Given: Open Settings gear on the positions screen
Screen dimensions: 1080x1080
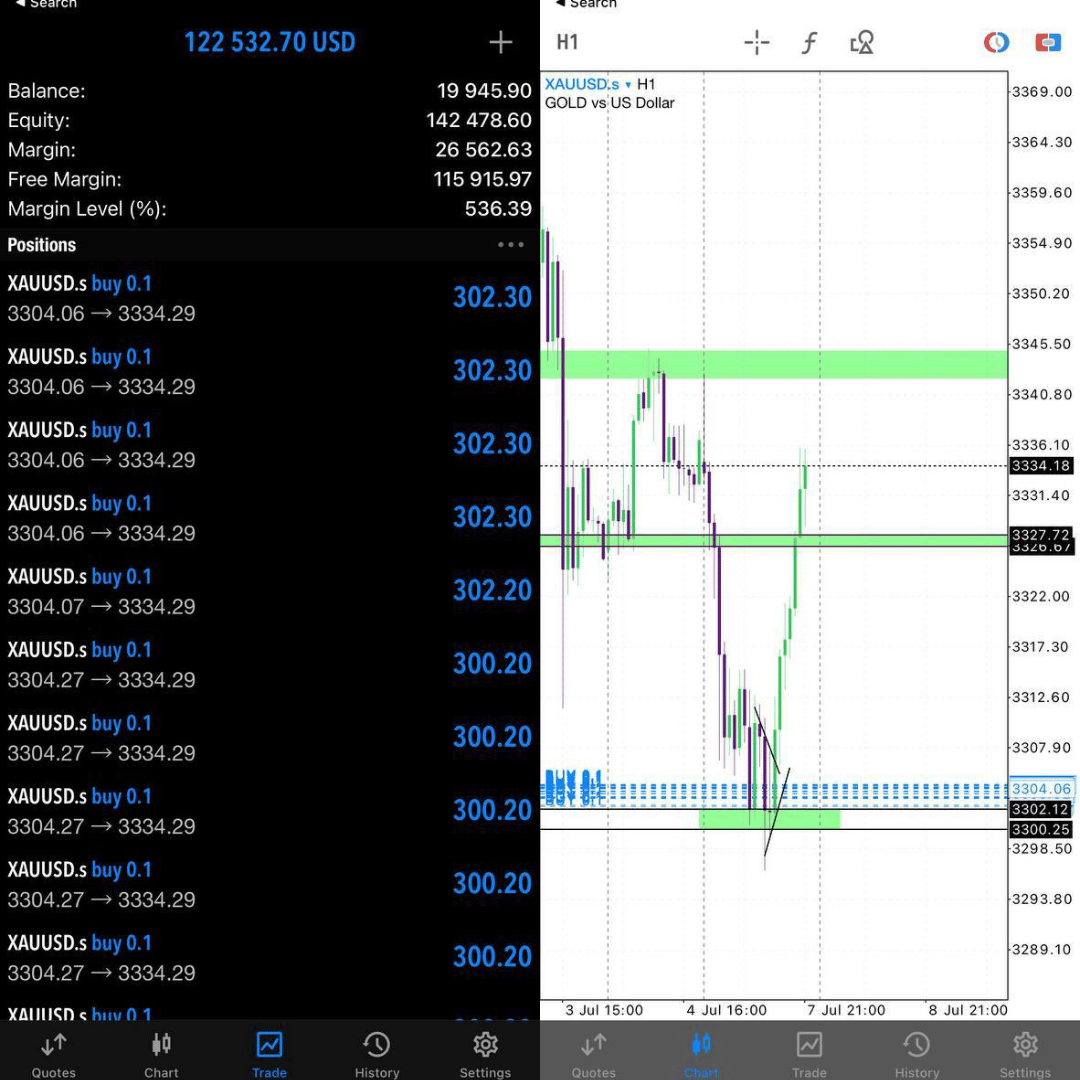Looking at the screenshot, I should coord(485,1053).
